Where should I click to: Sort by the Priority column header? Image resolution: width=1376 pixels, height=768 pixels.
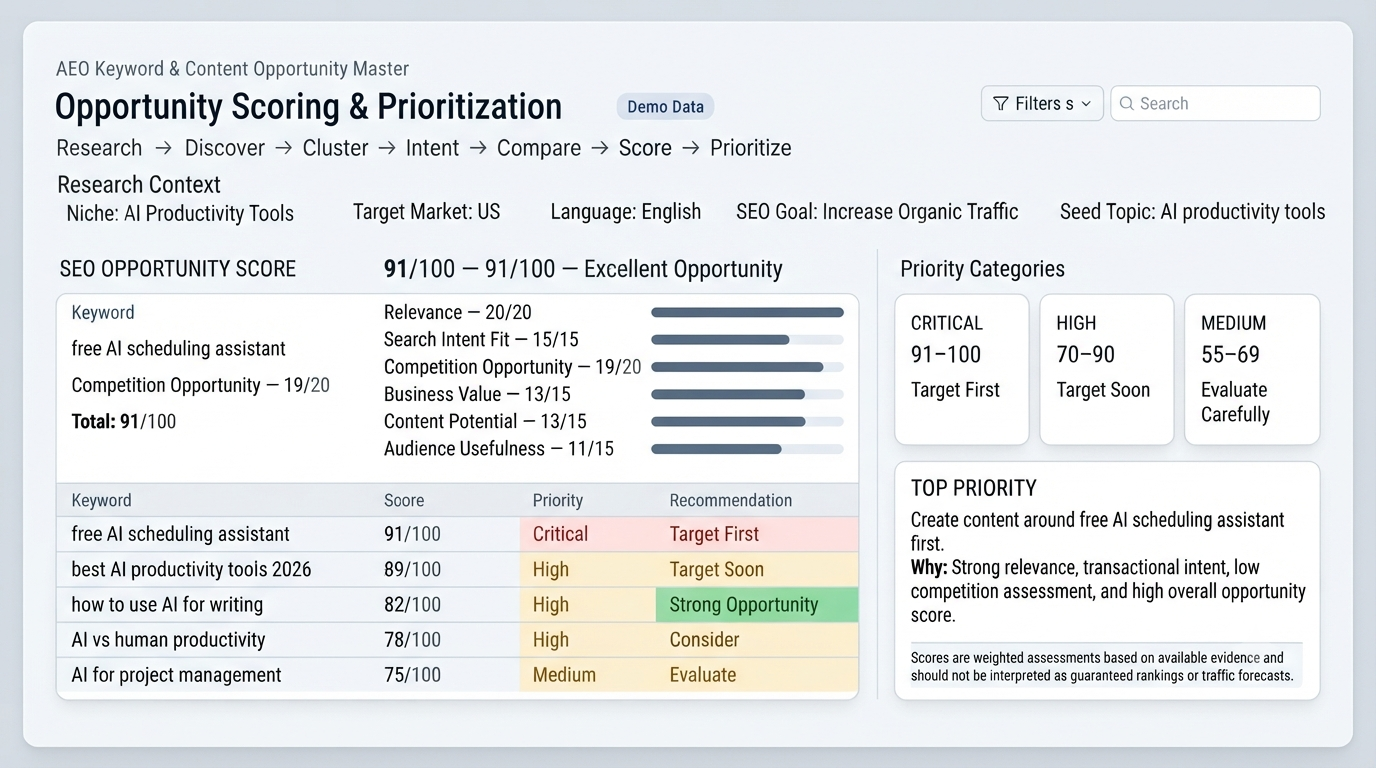557,501
